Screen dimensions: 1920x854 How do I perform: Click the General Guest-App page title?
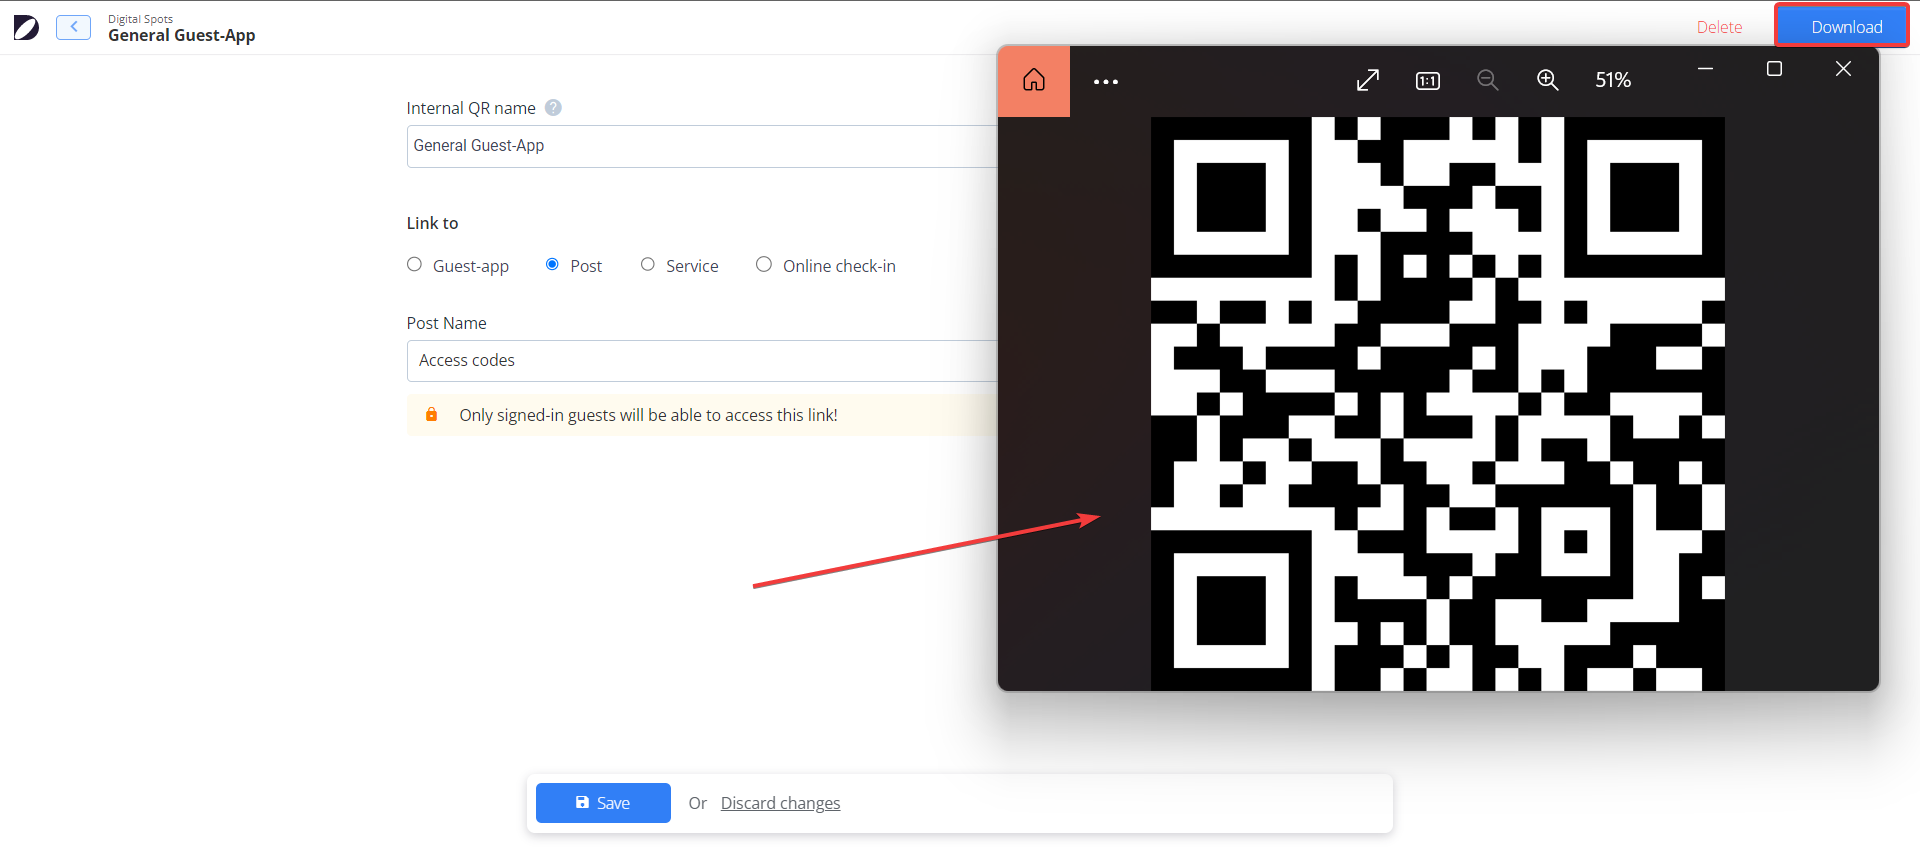[x=182, y=36]
